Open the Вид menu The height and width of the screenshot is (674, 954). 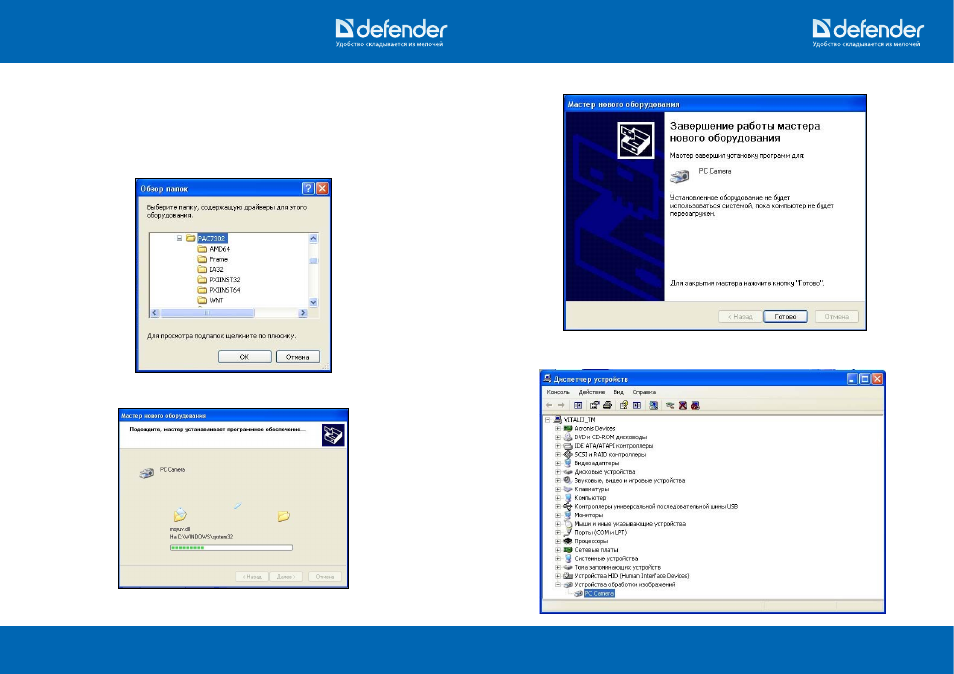(x=619, y=392)
